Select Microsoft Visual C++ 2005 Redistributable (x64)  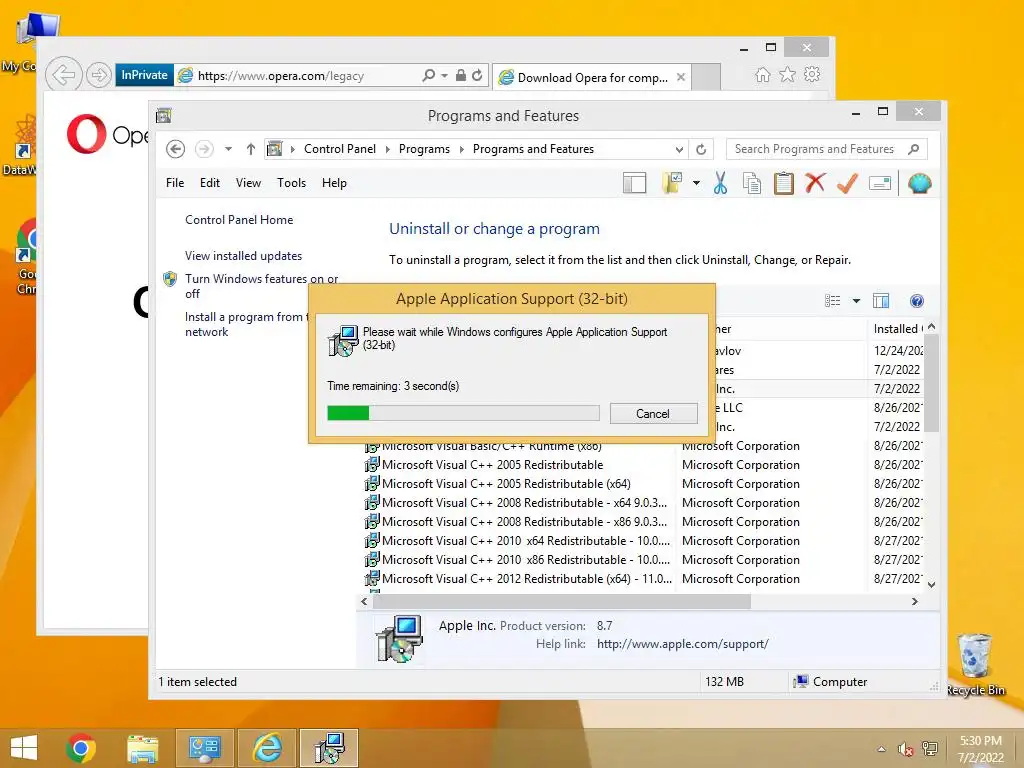(x=506, y=484)
